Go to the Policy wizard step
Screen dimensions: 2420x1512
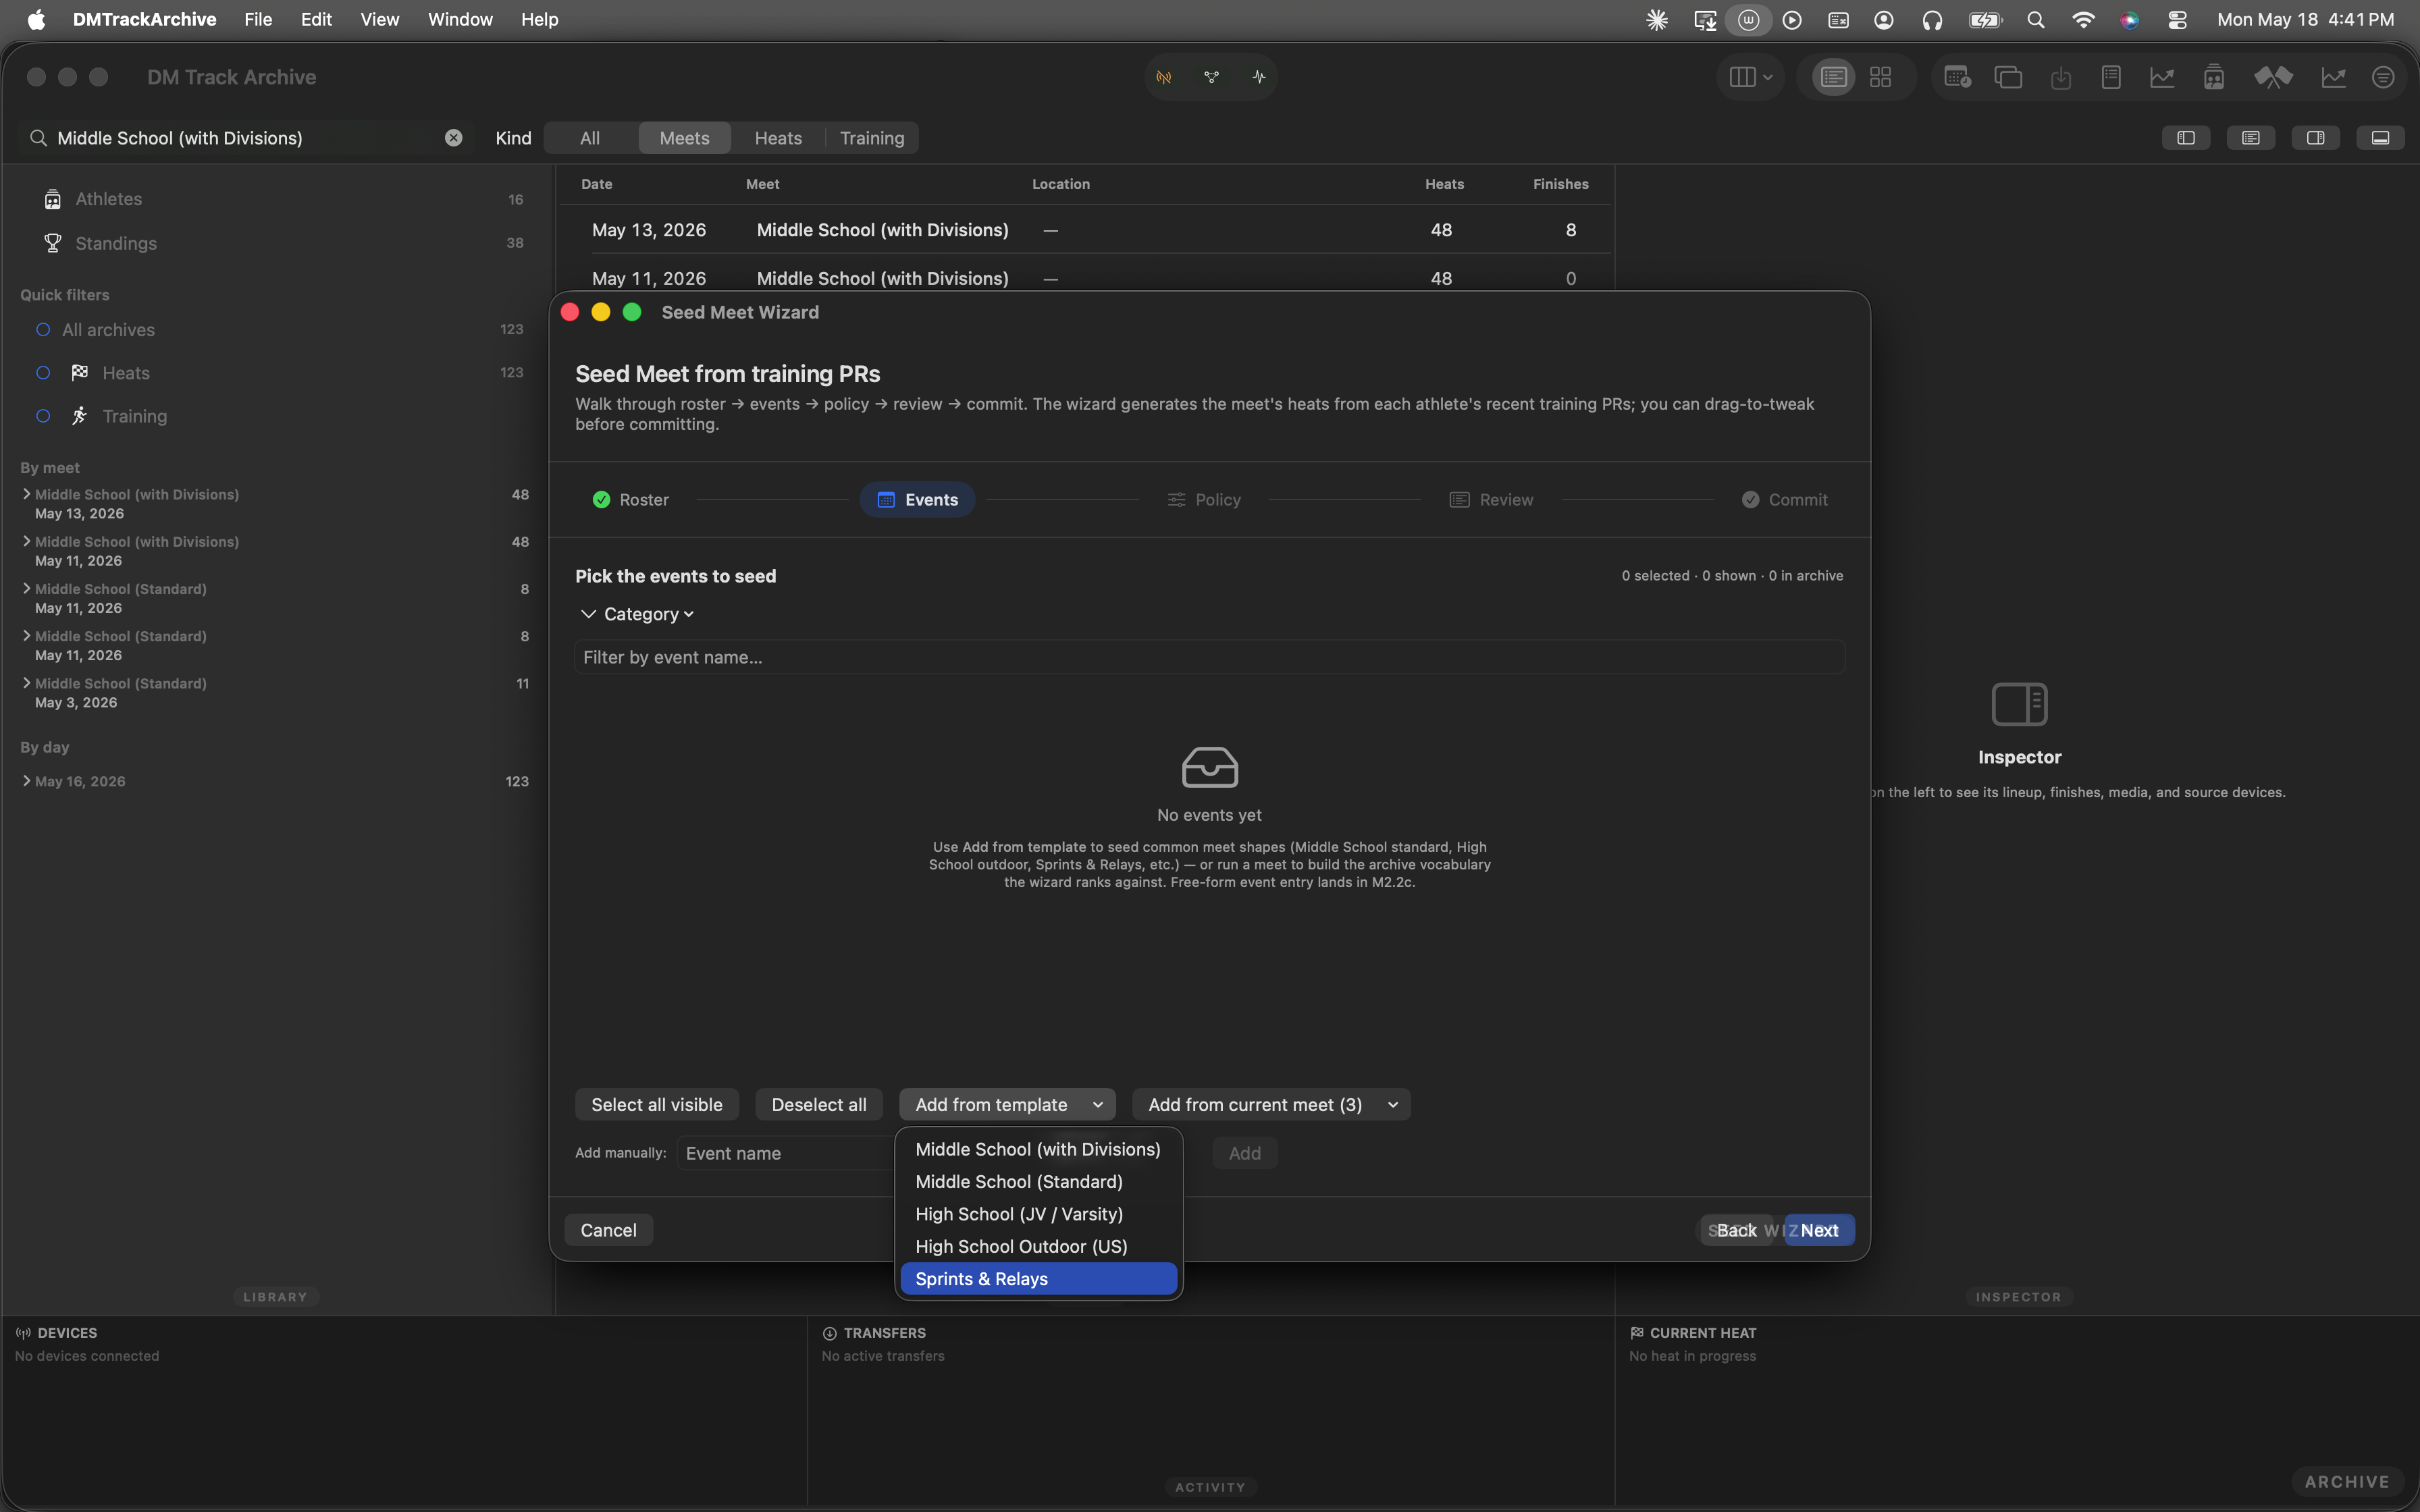[1204, 500]
